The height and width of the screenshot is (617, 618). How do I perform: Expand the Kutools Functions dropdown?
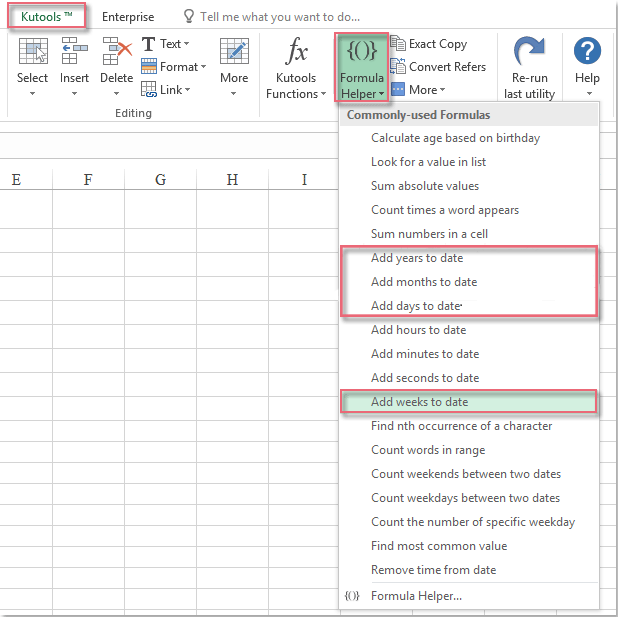coord(323,94)
